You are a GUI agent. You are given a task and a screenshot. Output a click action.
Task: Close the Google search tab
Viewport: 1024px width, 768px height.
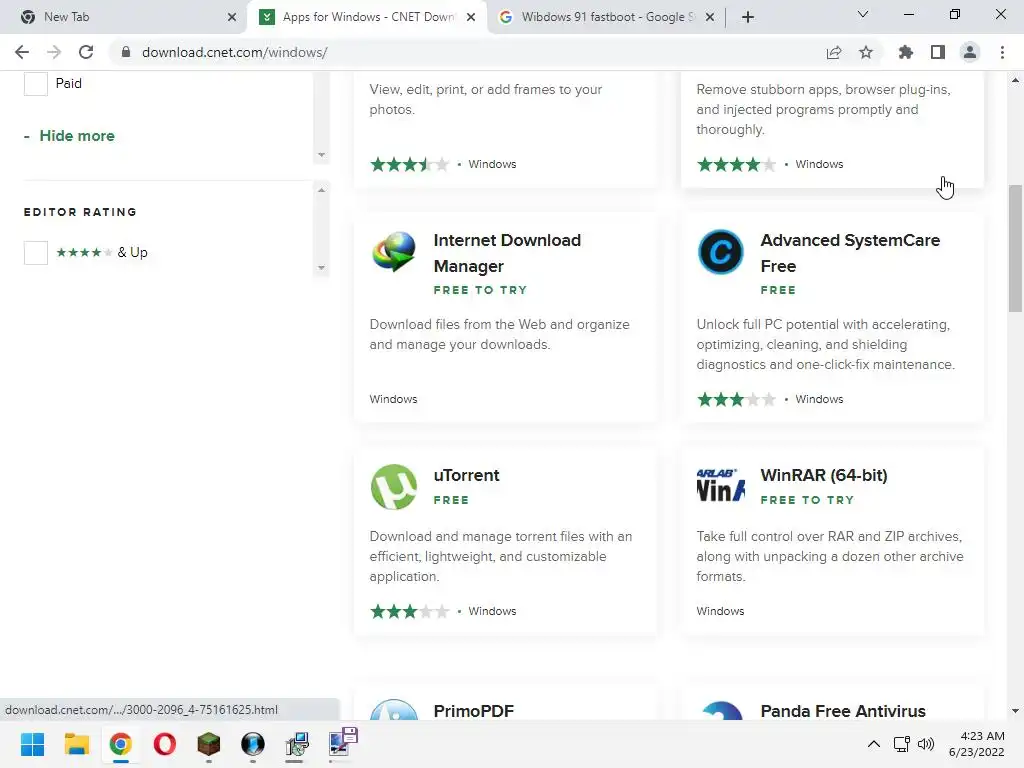click(710, 17)
